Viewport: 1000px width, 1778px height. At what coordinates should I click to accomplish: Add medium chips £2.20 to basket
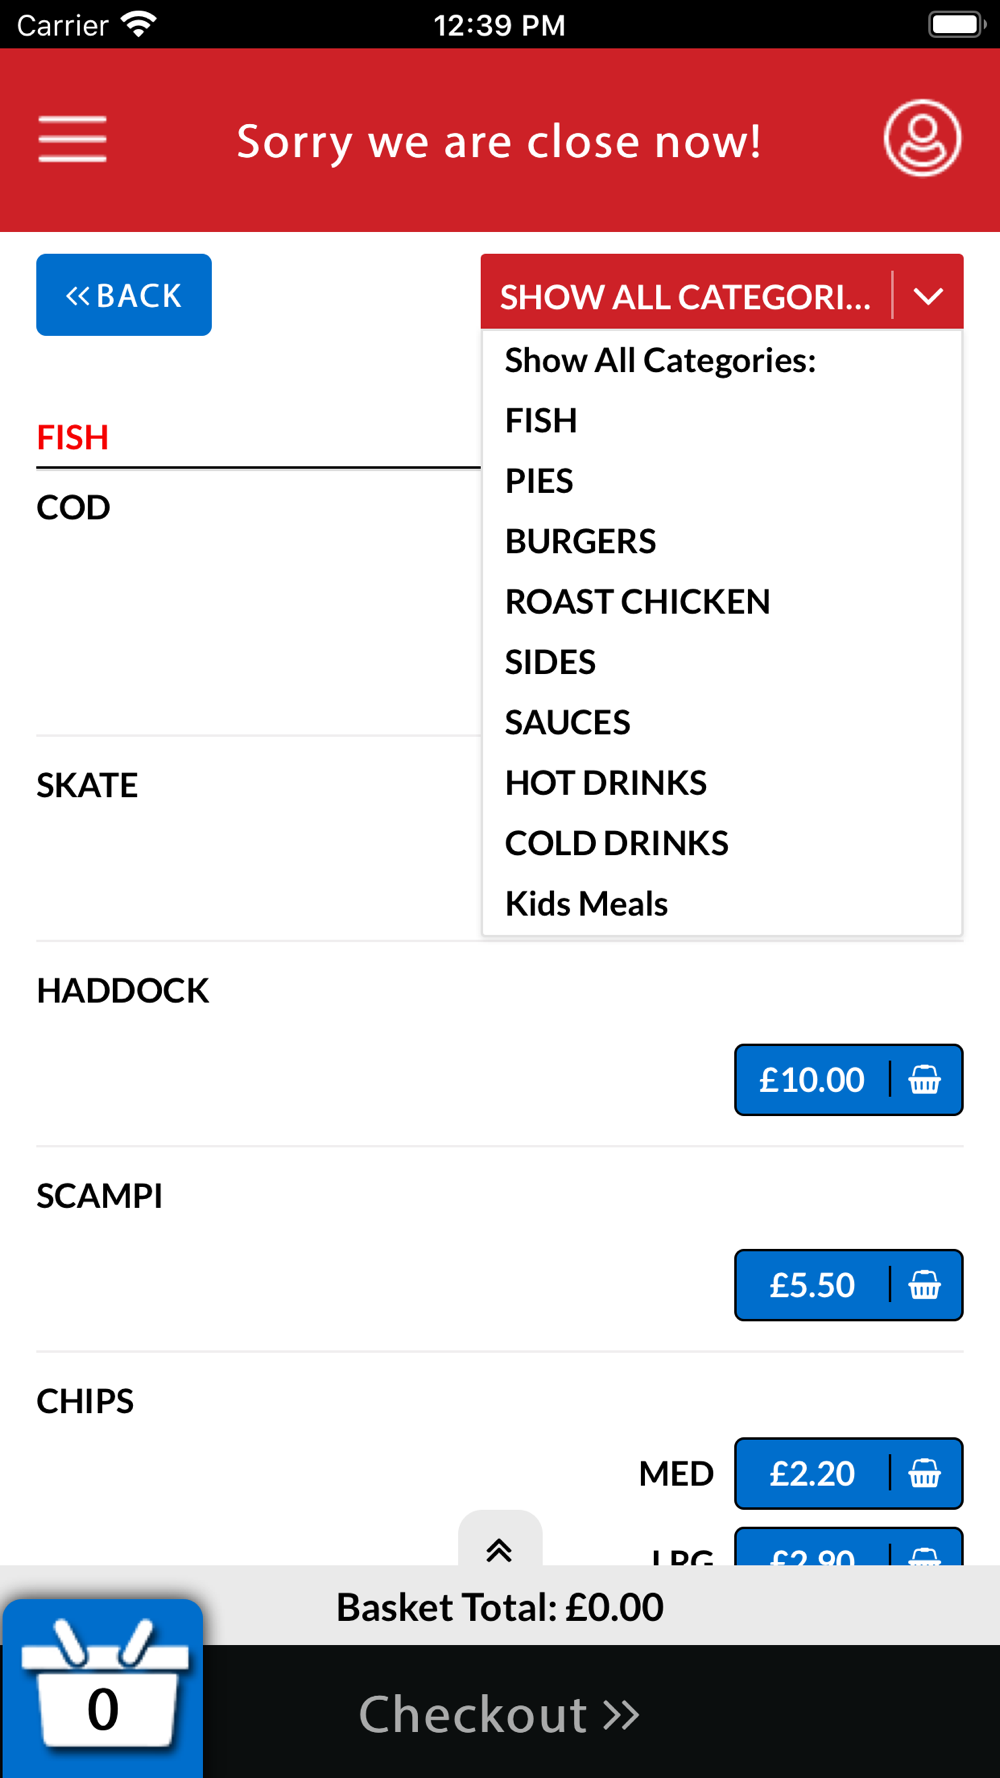coord(848,1474)
